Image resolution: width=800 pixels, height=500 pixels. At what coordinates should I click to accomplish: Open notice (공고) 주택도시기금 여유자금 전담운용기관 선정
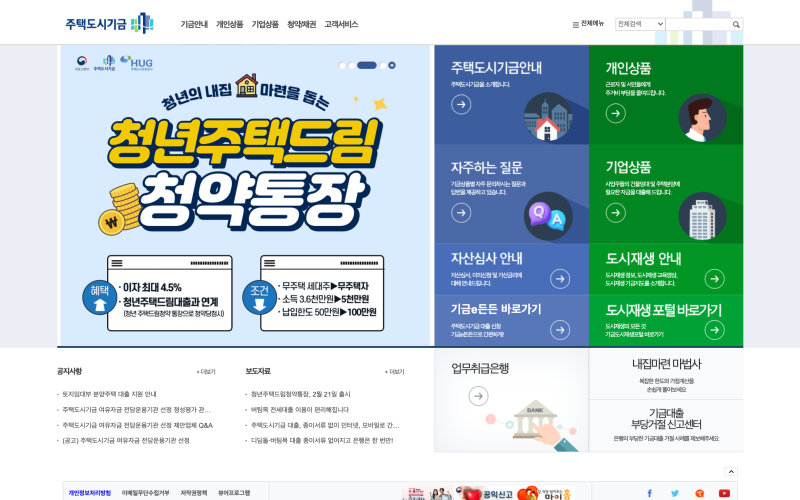coord(126,440)
